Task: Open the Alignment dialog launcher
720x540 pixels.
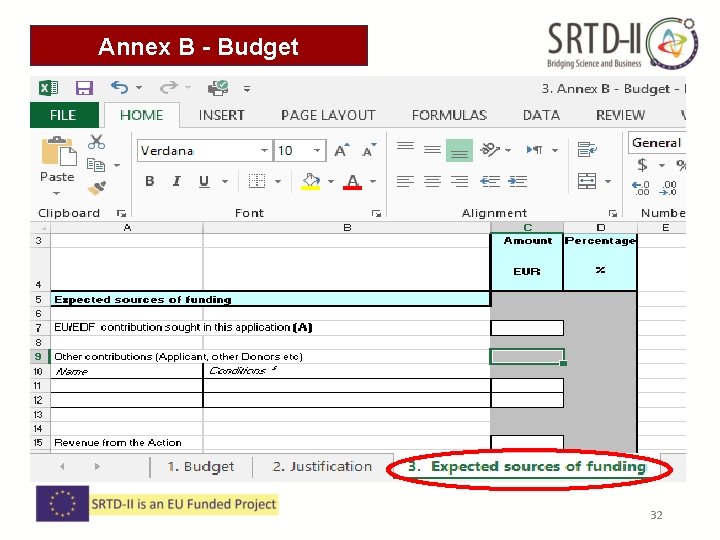Action: [613, 213]
